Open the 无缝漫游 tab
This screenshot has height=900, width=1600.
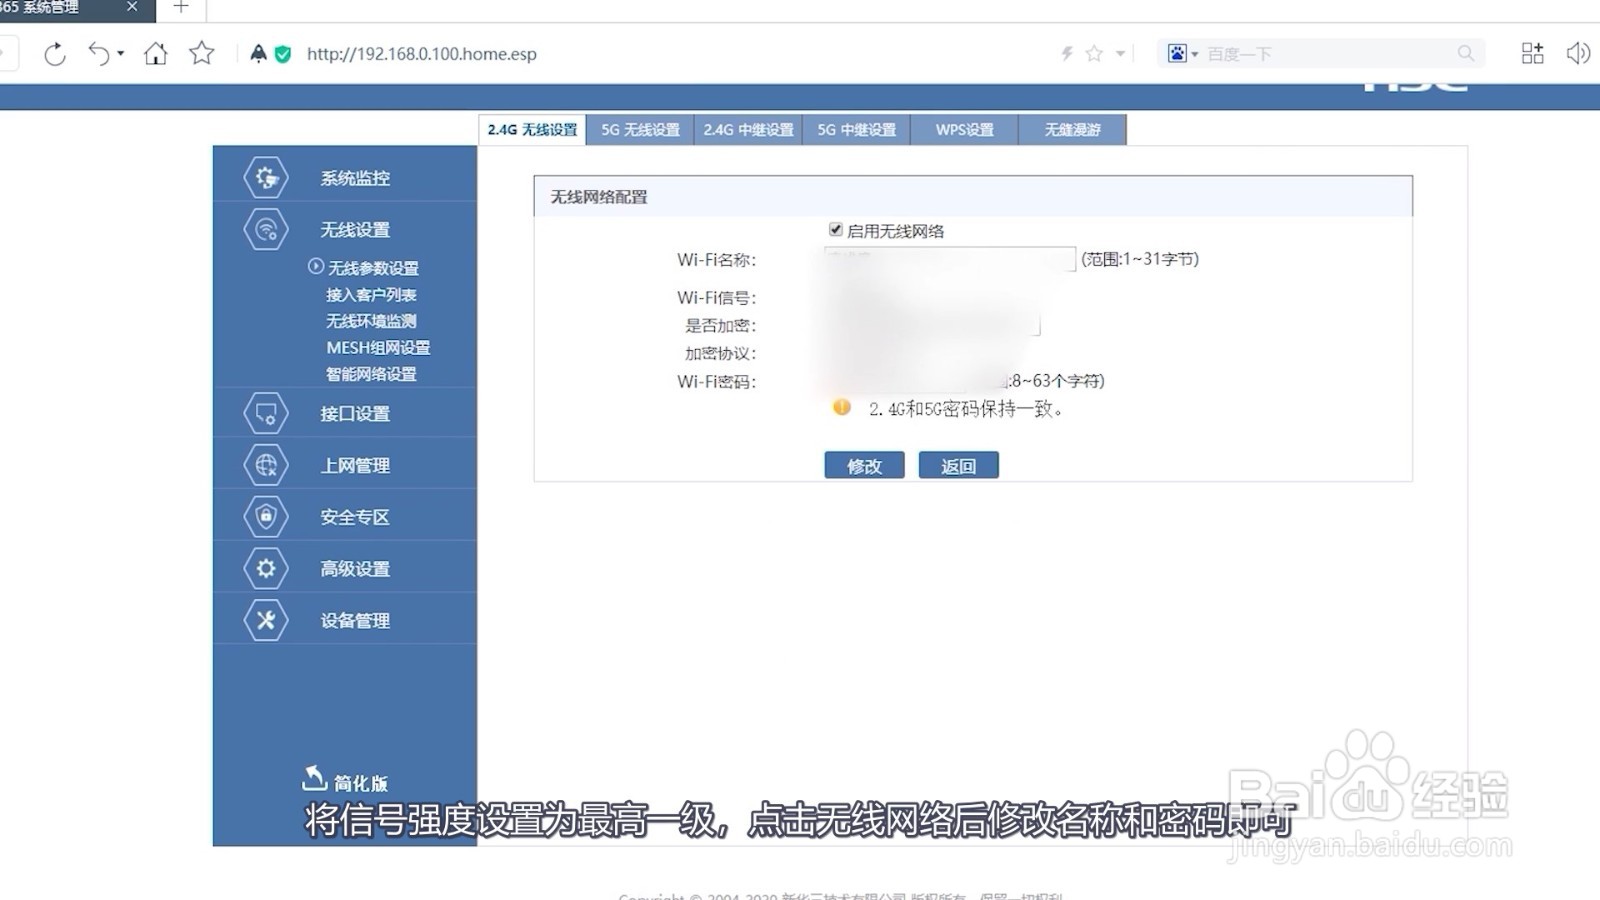[1072, 130]
